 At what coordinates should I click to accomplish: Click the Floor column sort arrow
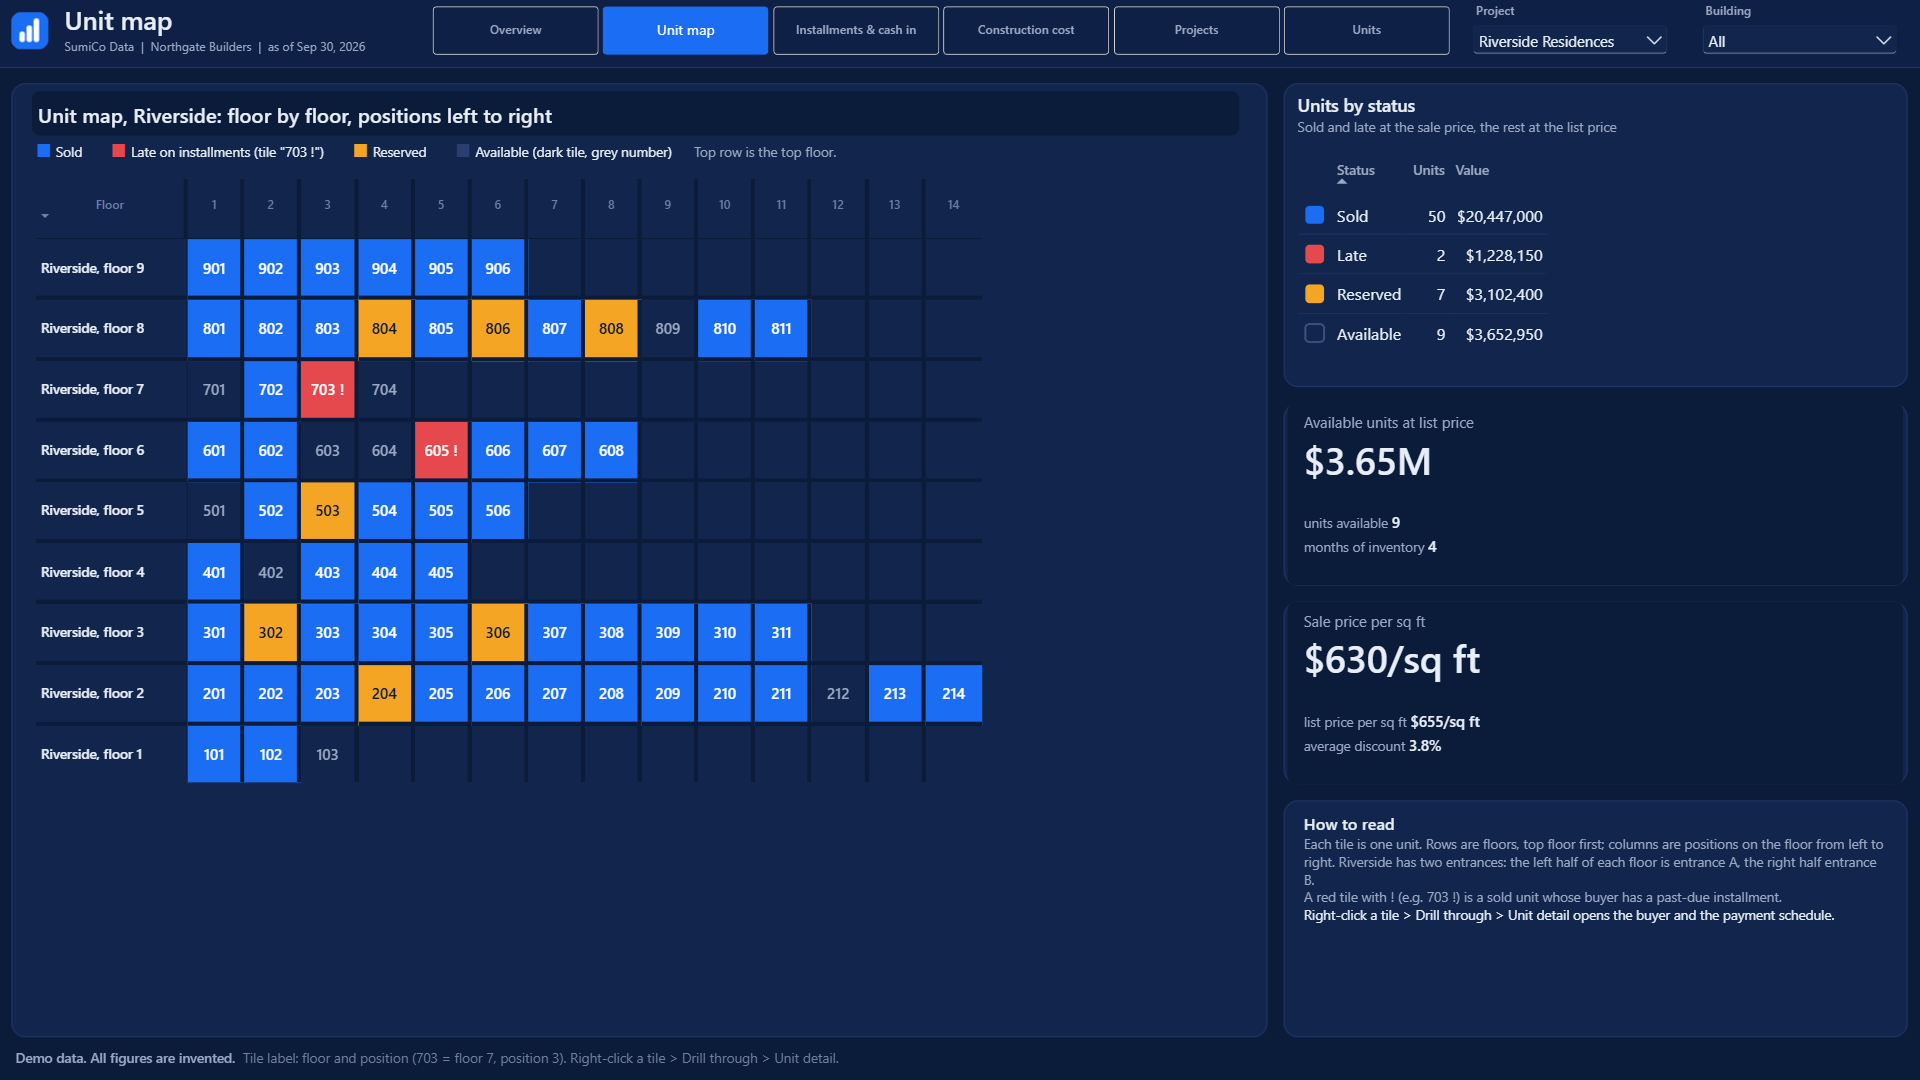(x=45, y=216)
